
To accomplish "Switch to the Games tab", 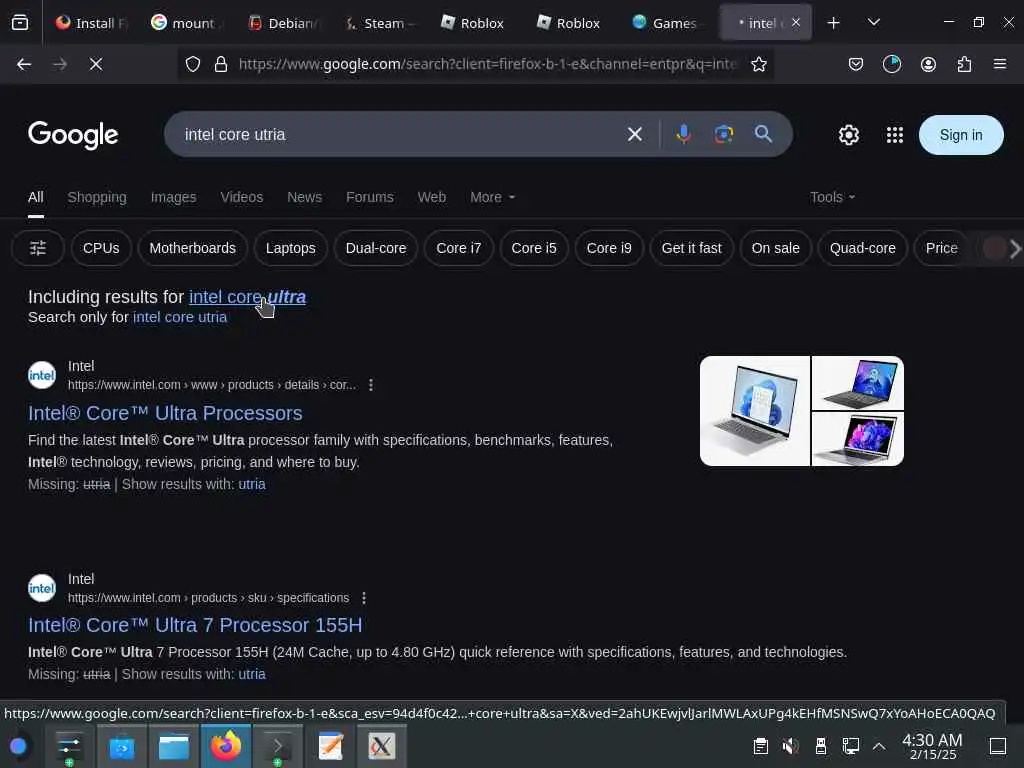I will click(665, 23).
